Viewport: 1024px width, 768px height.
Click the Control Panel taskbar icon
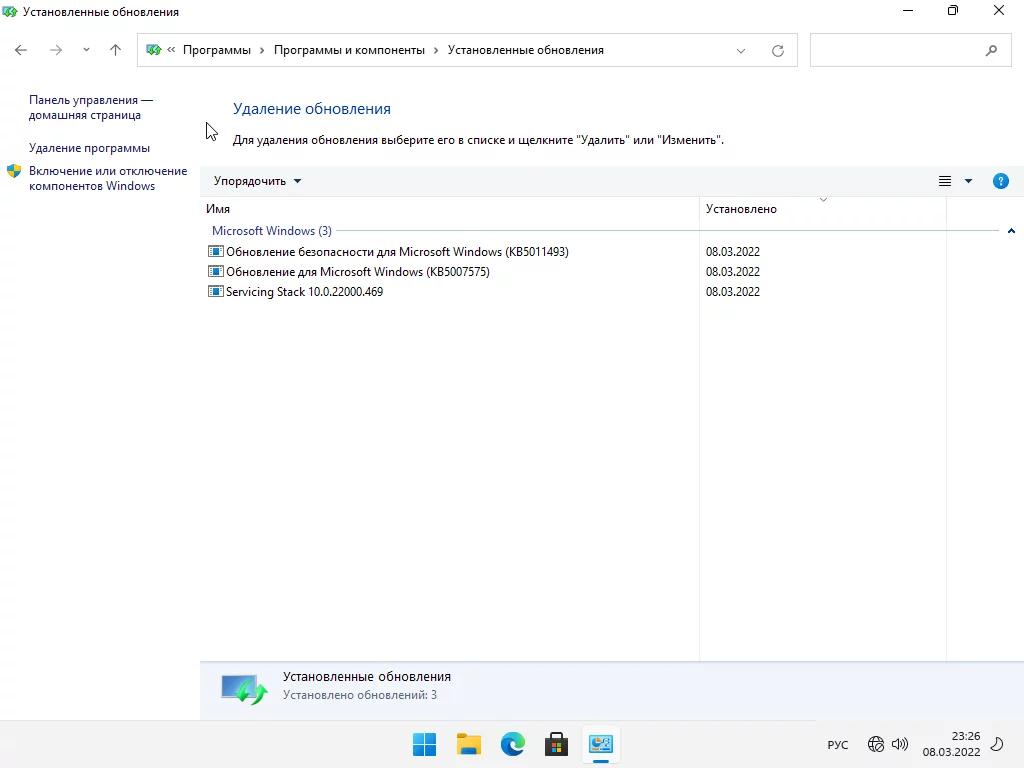(x=601, y=744)
